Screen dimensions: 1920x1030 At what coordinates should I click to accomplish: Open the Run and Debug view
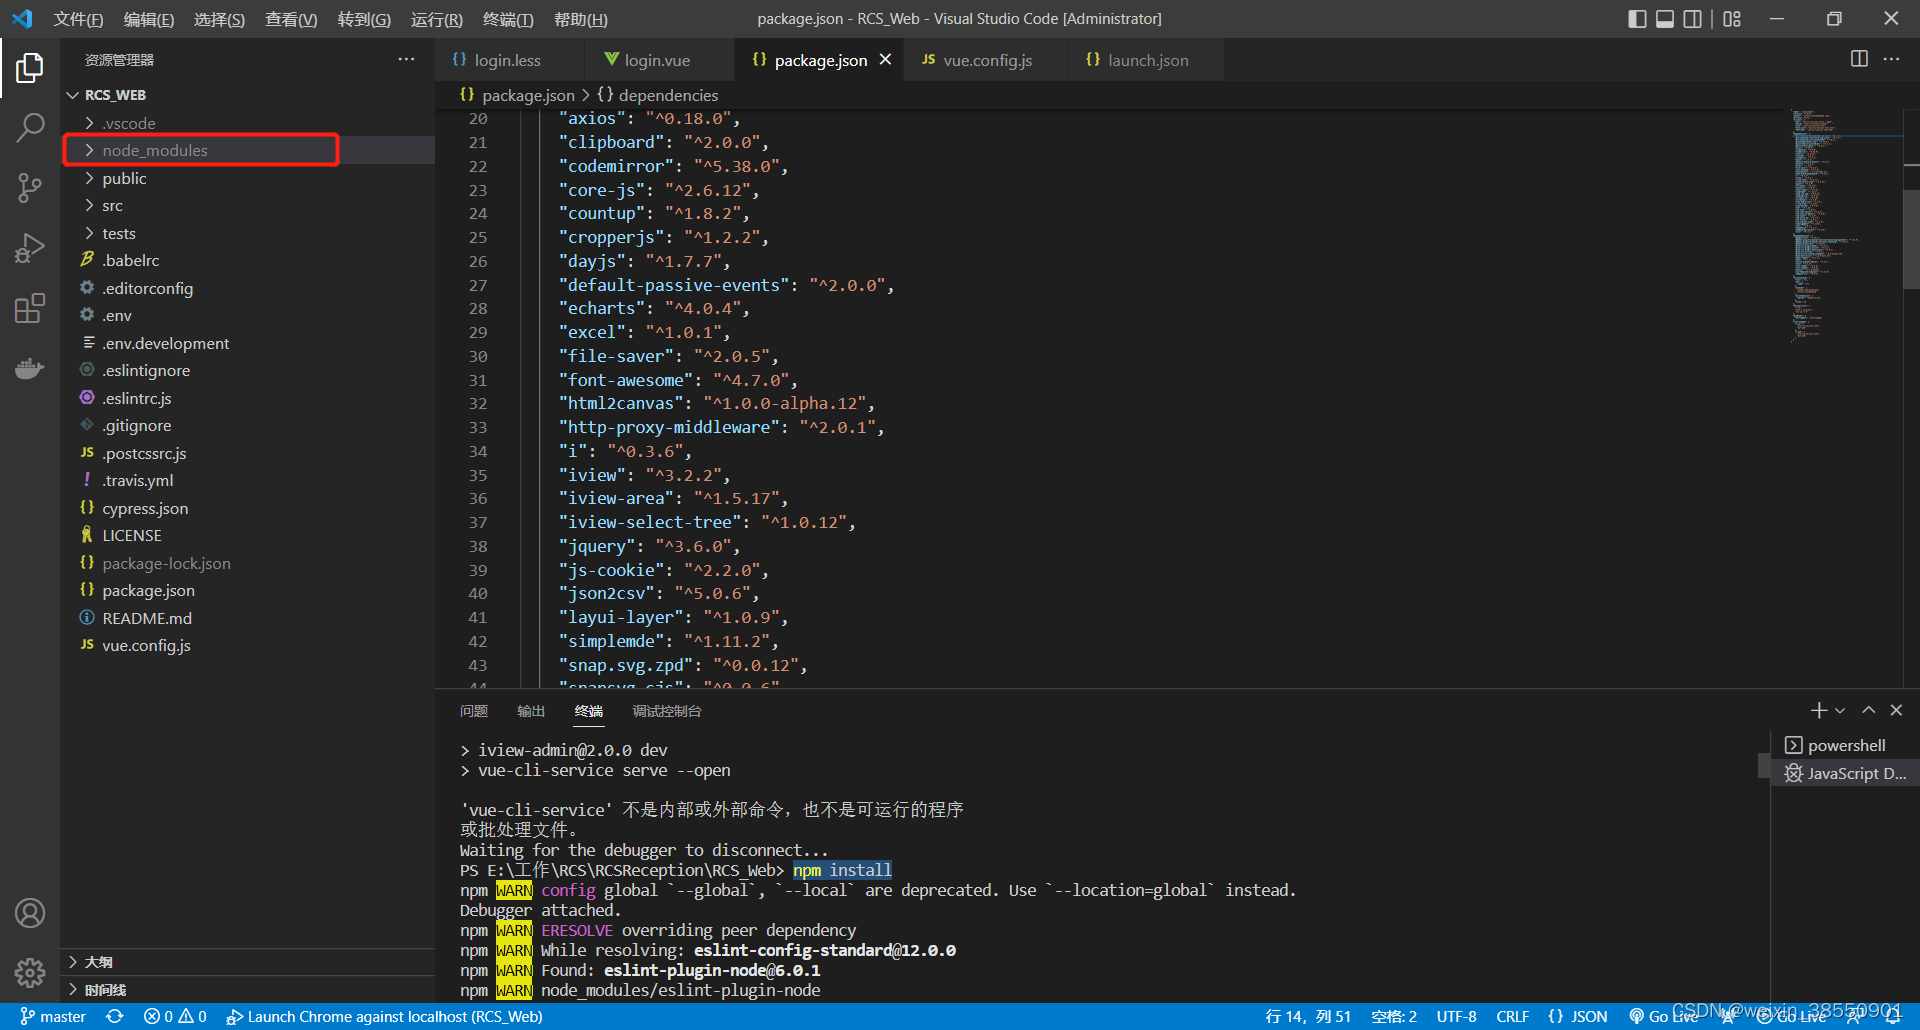coord(30,248)
